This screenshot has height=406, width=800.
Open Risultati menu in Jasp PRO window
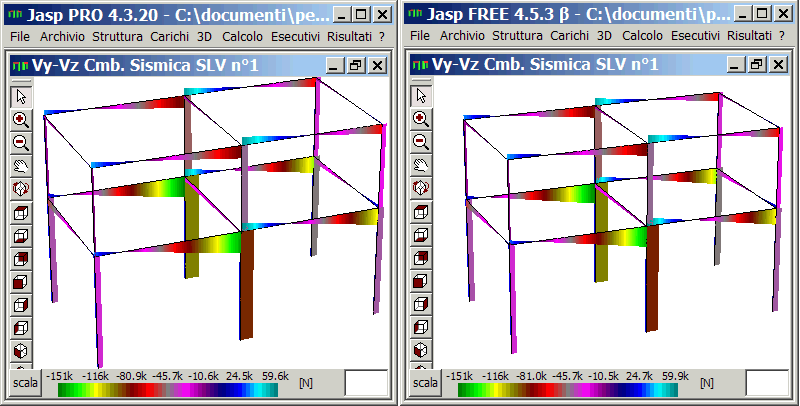click(349, 36)
